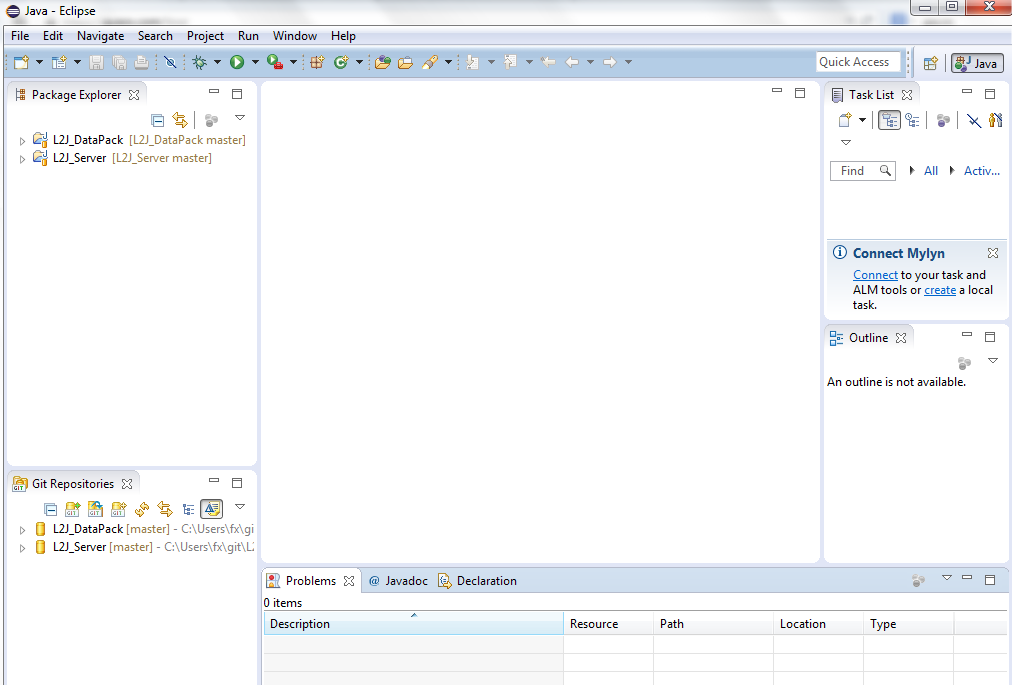Select the Java perspective button
1012x685 pixels.
coord(977,63)
